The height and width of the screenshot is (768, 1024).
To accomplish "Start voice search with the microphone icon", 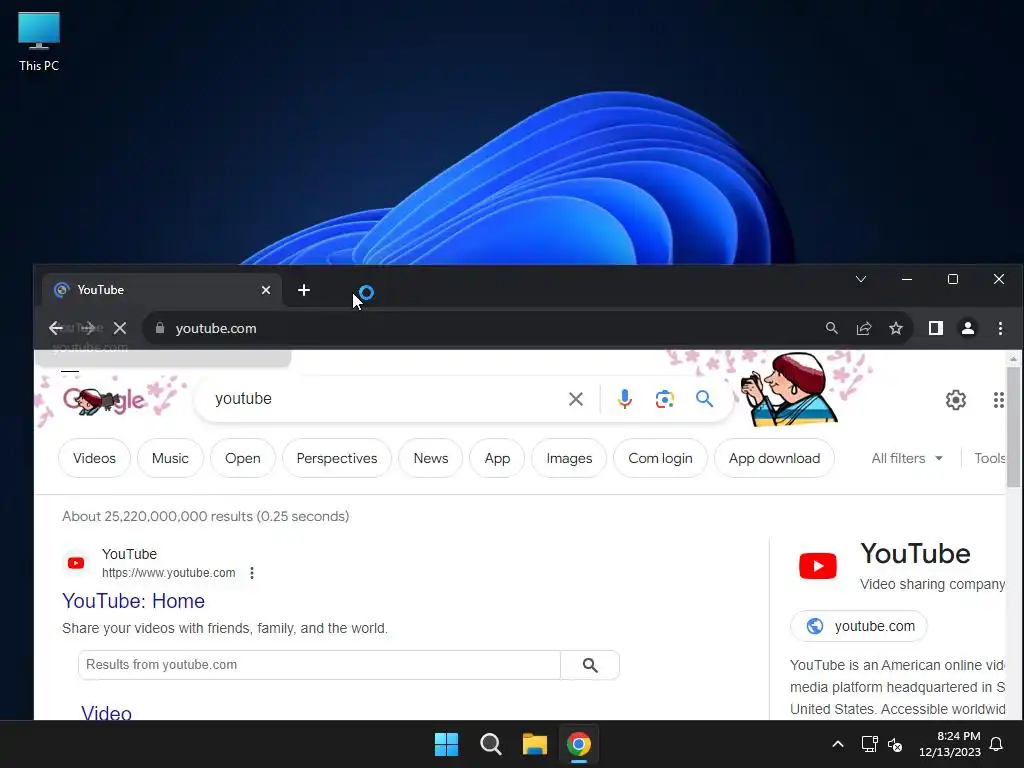I will pyautogui.click(x=624, y=398).
